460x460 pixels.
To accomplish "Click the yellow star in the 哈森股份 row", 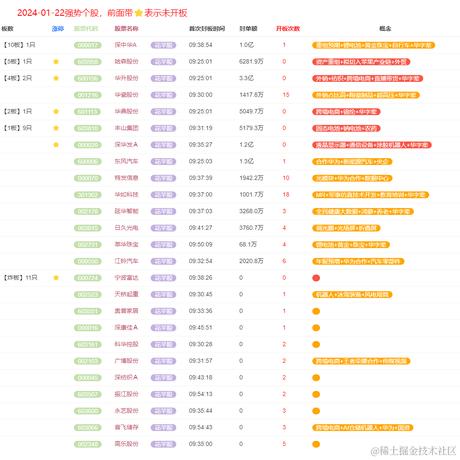I will click(56, 62).
